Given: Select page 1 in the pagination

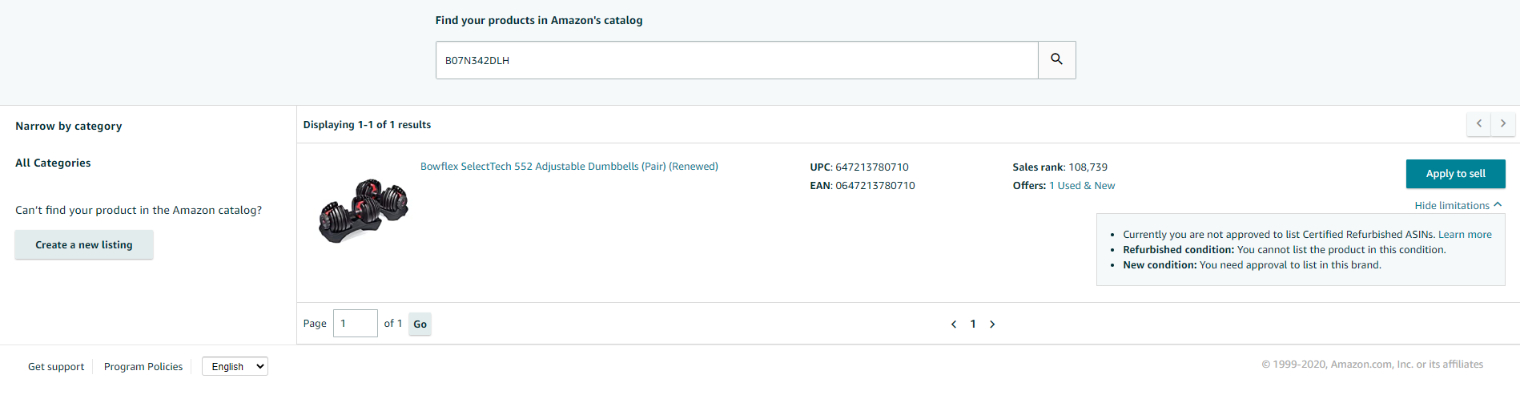Looking at the screenshot, I should [973, 324].
